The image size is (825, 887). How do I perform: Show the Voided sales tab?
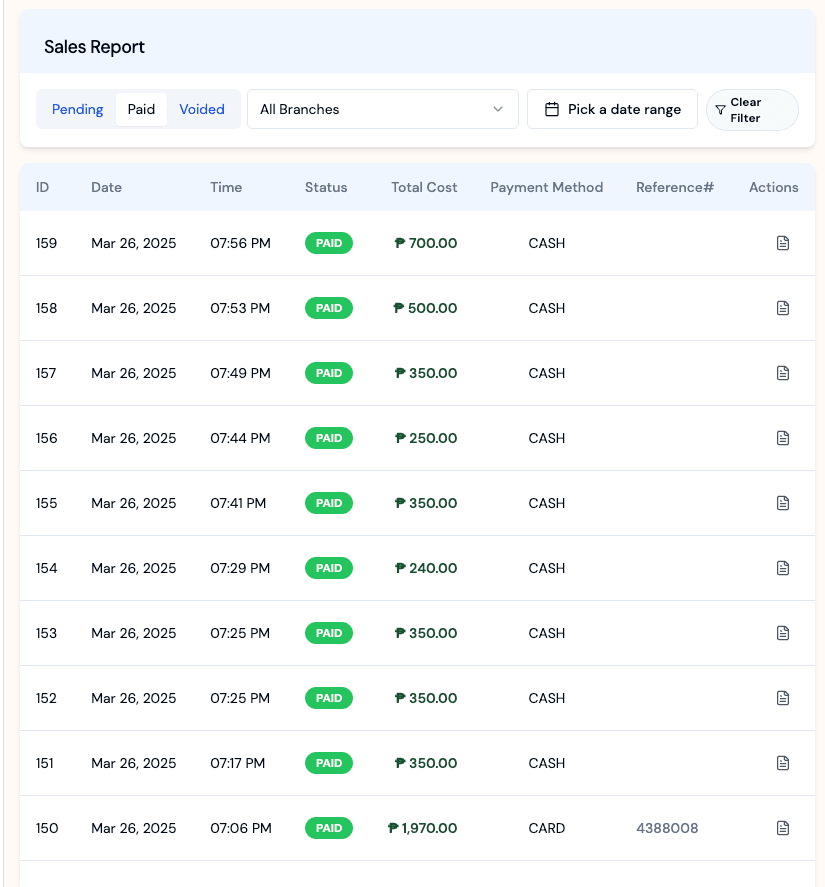pos(202,109)
